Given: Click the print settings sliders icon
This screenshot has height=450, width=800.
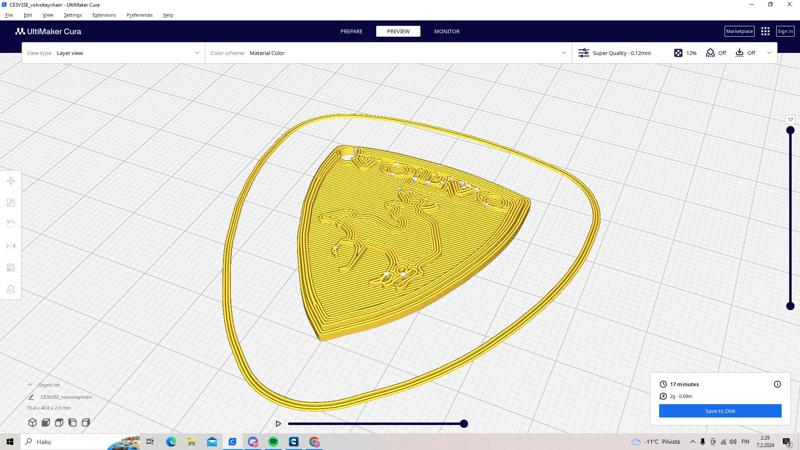Looking at the screenshot, I should [x=583, y=53].
